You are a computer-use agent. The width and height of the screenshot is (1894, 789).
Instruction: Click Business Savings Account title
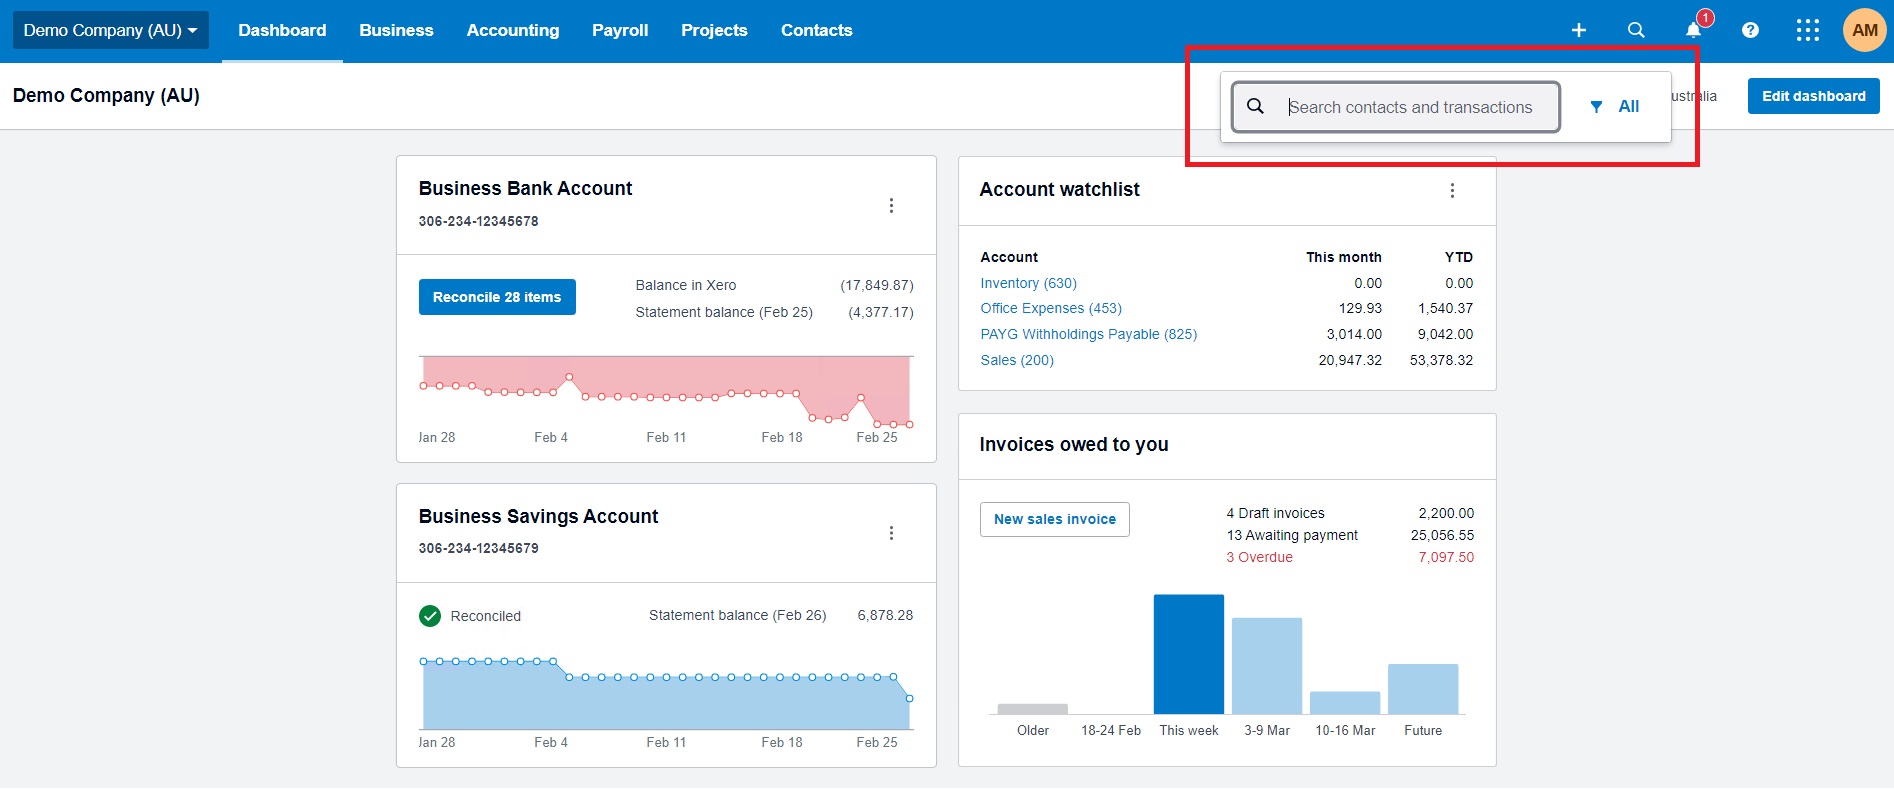[x=538, y=516]
